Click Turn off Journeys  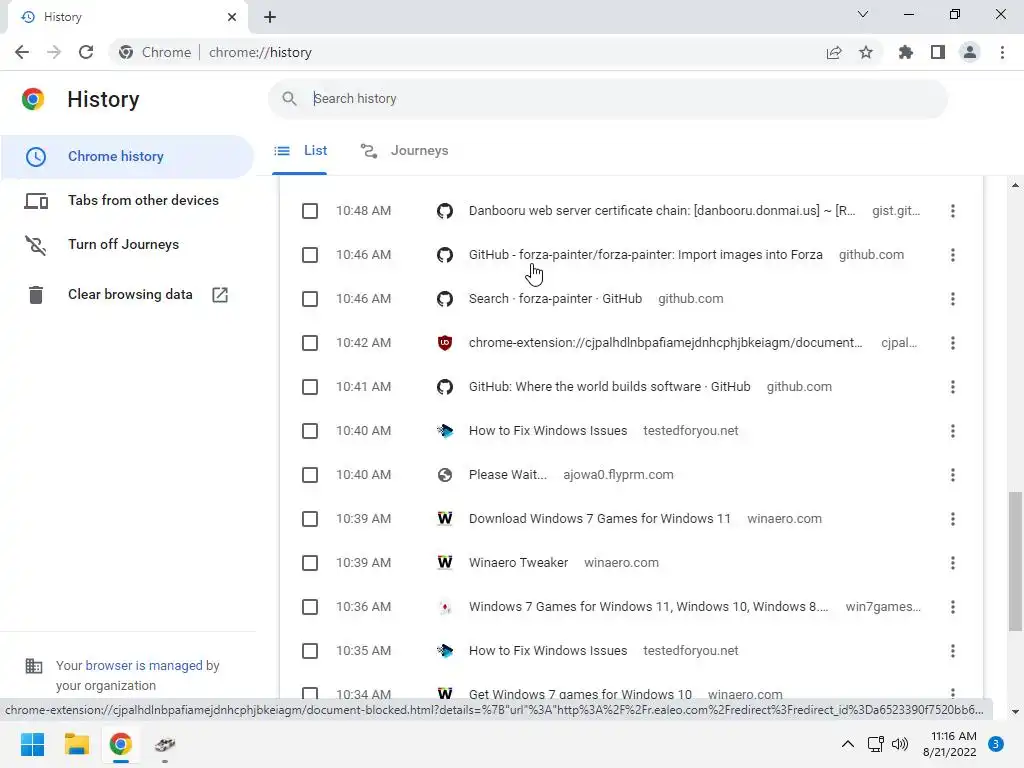127,244
